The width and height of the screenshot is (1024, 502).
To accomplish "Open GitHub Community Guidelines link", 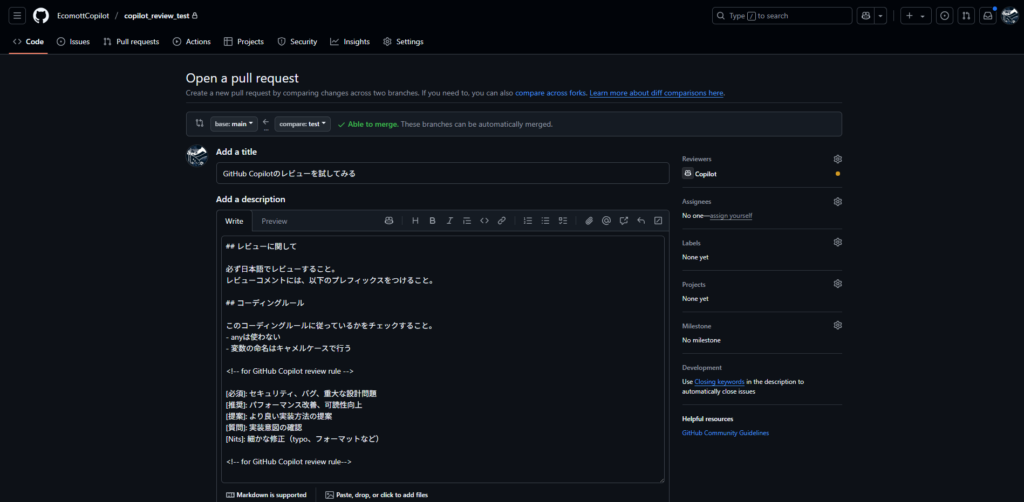I will 726,433.
